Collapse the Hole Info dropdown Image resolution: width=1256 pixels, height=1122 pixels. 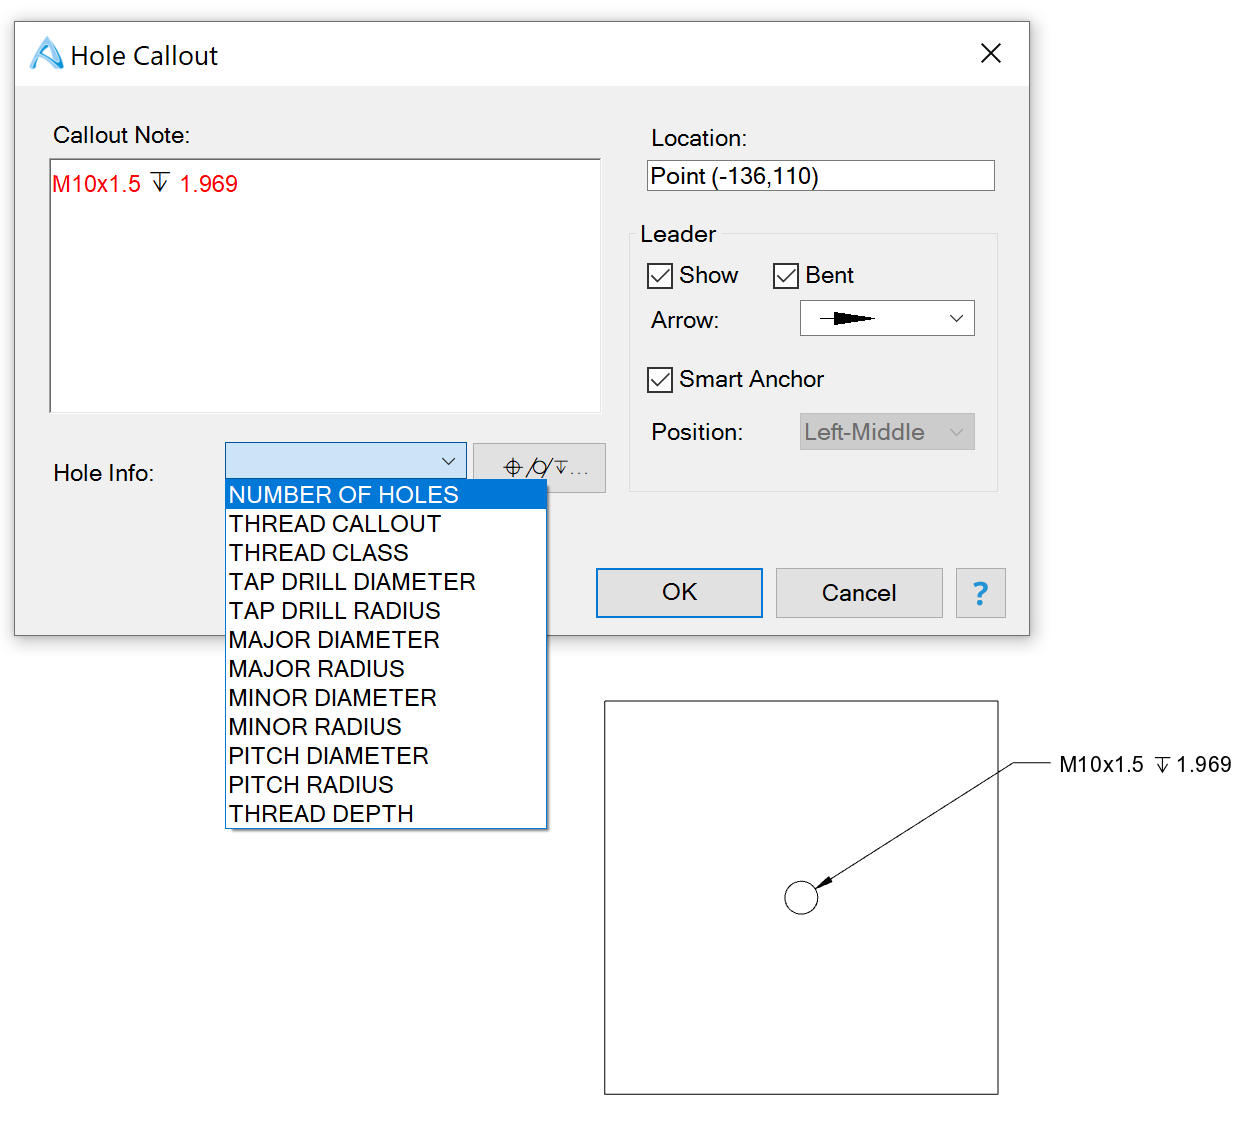(x=346, y=460)
